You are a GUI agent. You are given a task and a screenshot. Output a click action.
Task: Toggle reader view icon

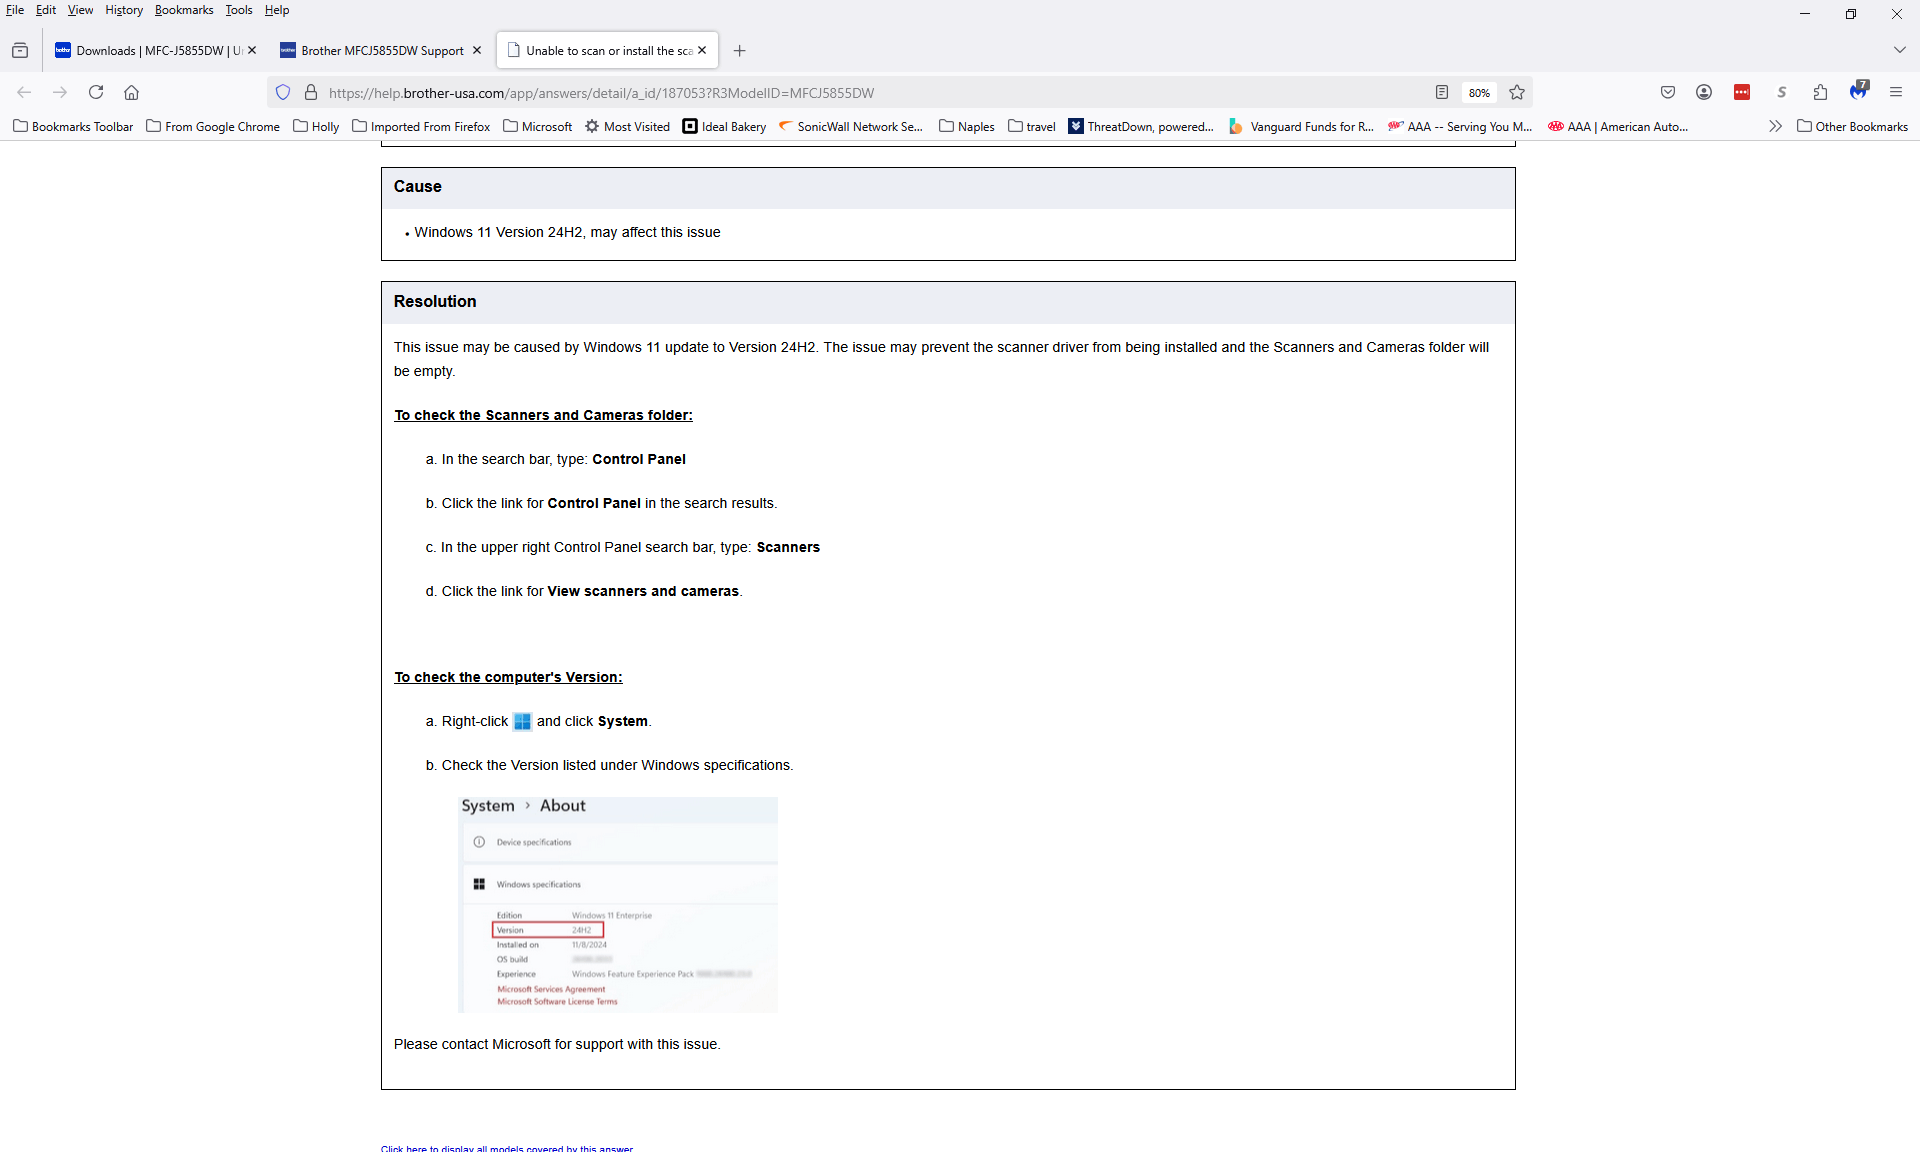pyautogui.click(x=1441, y=92)
